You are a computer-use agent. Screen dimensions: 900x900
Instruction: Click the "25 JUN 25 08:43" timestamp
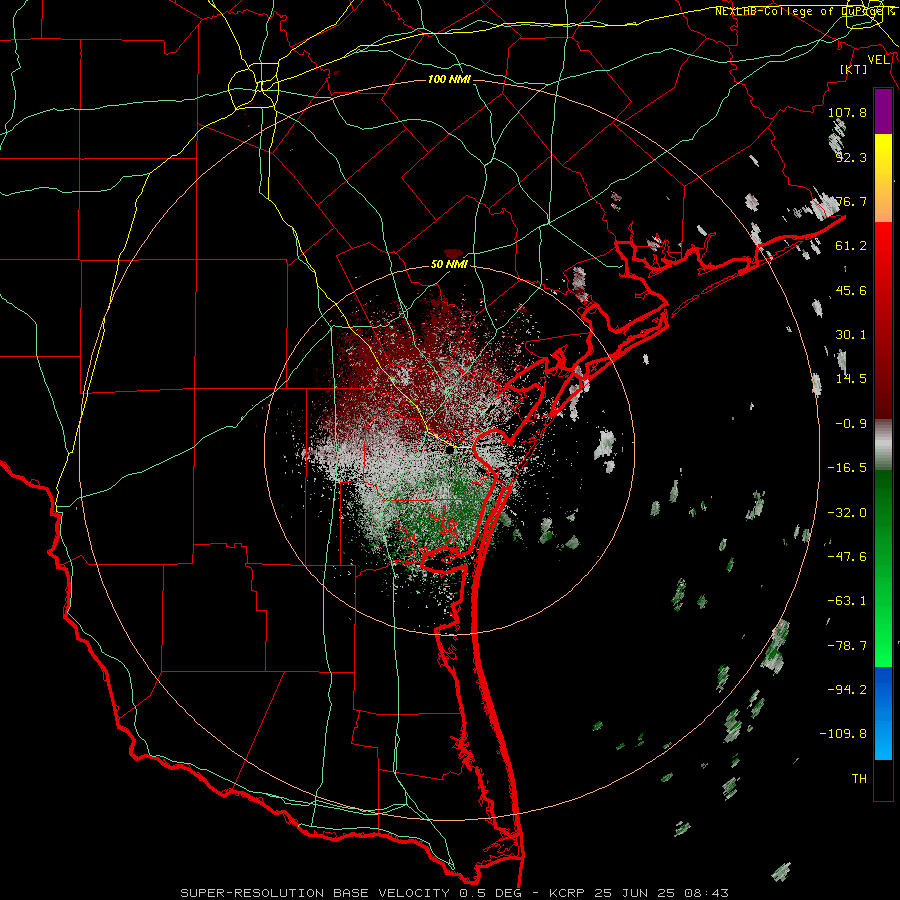660,893
